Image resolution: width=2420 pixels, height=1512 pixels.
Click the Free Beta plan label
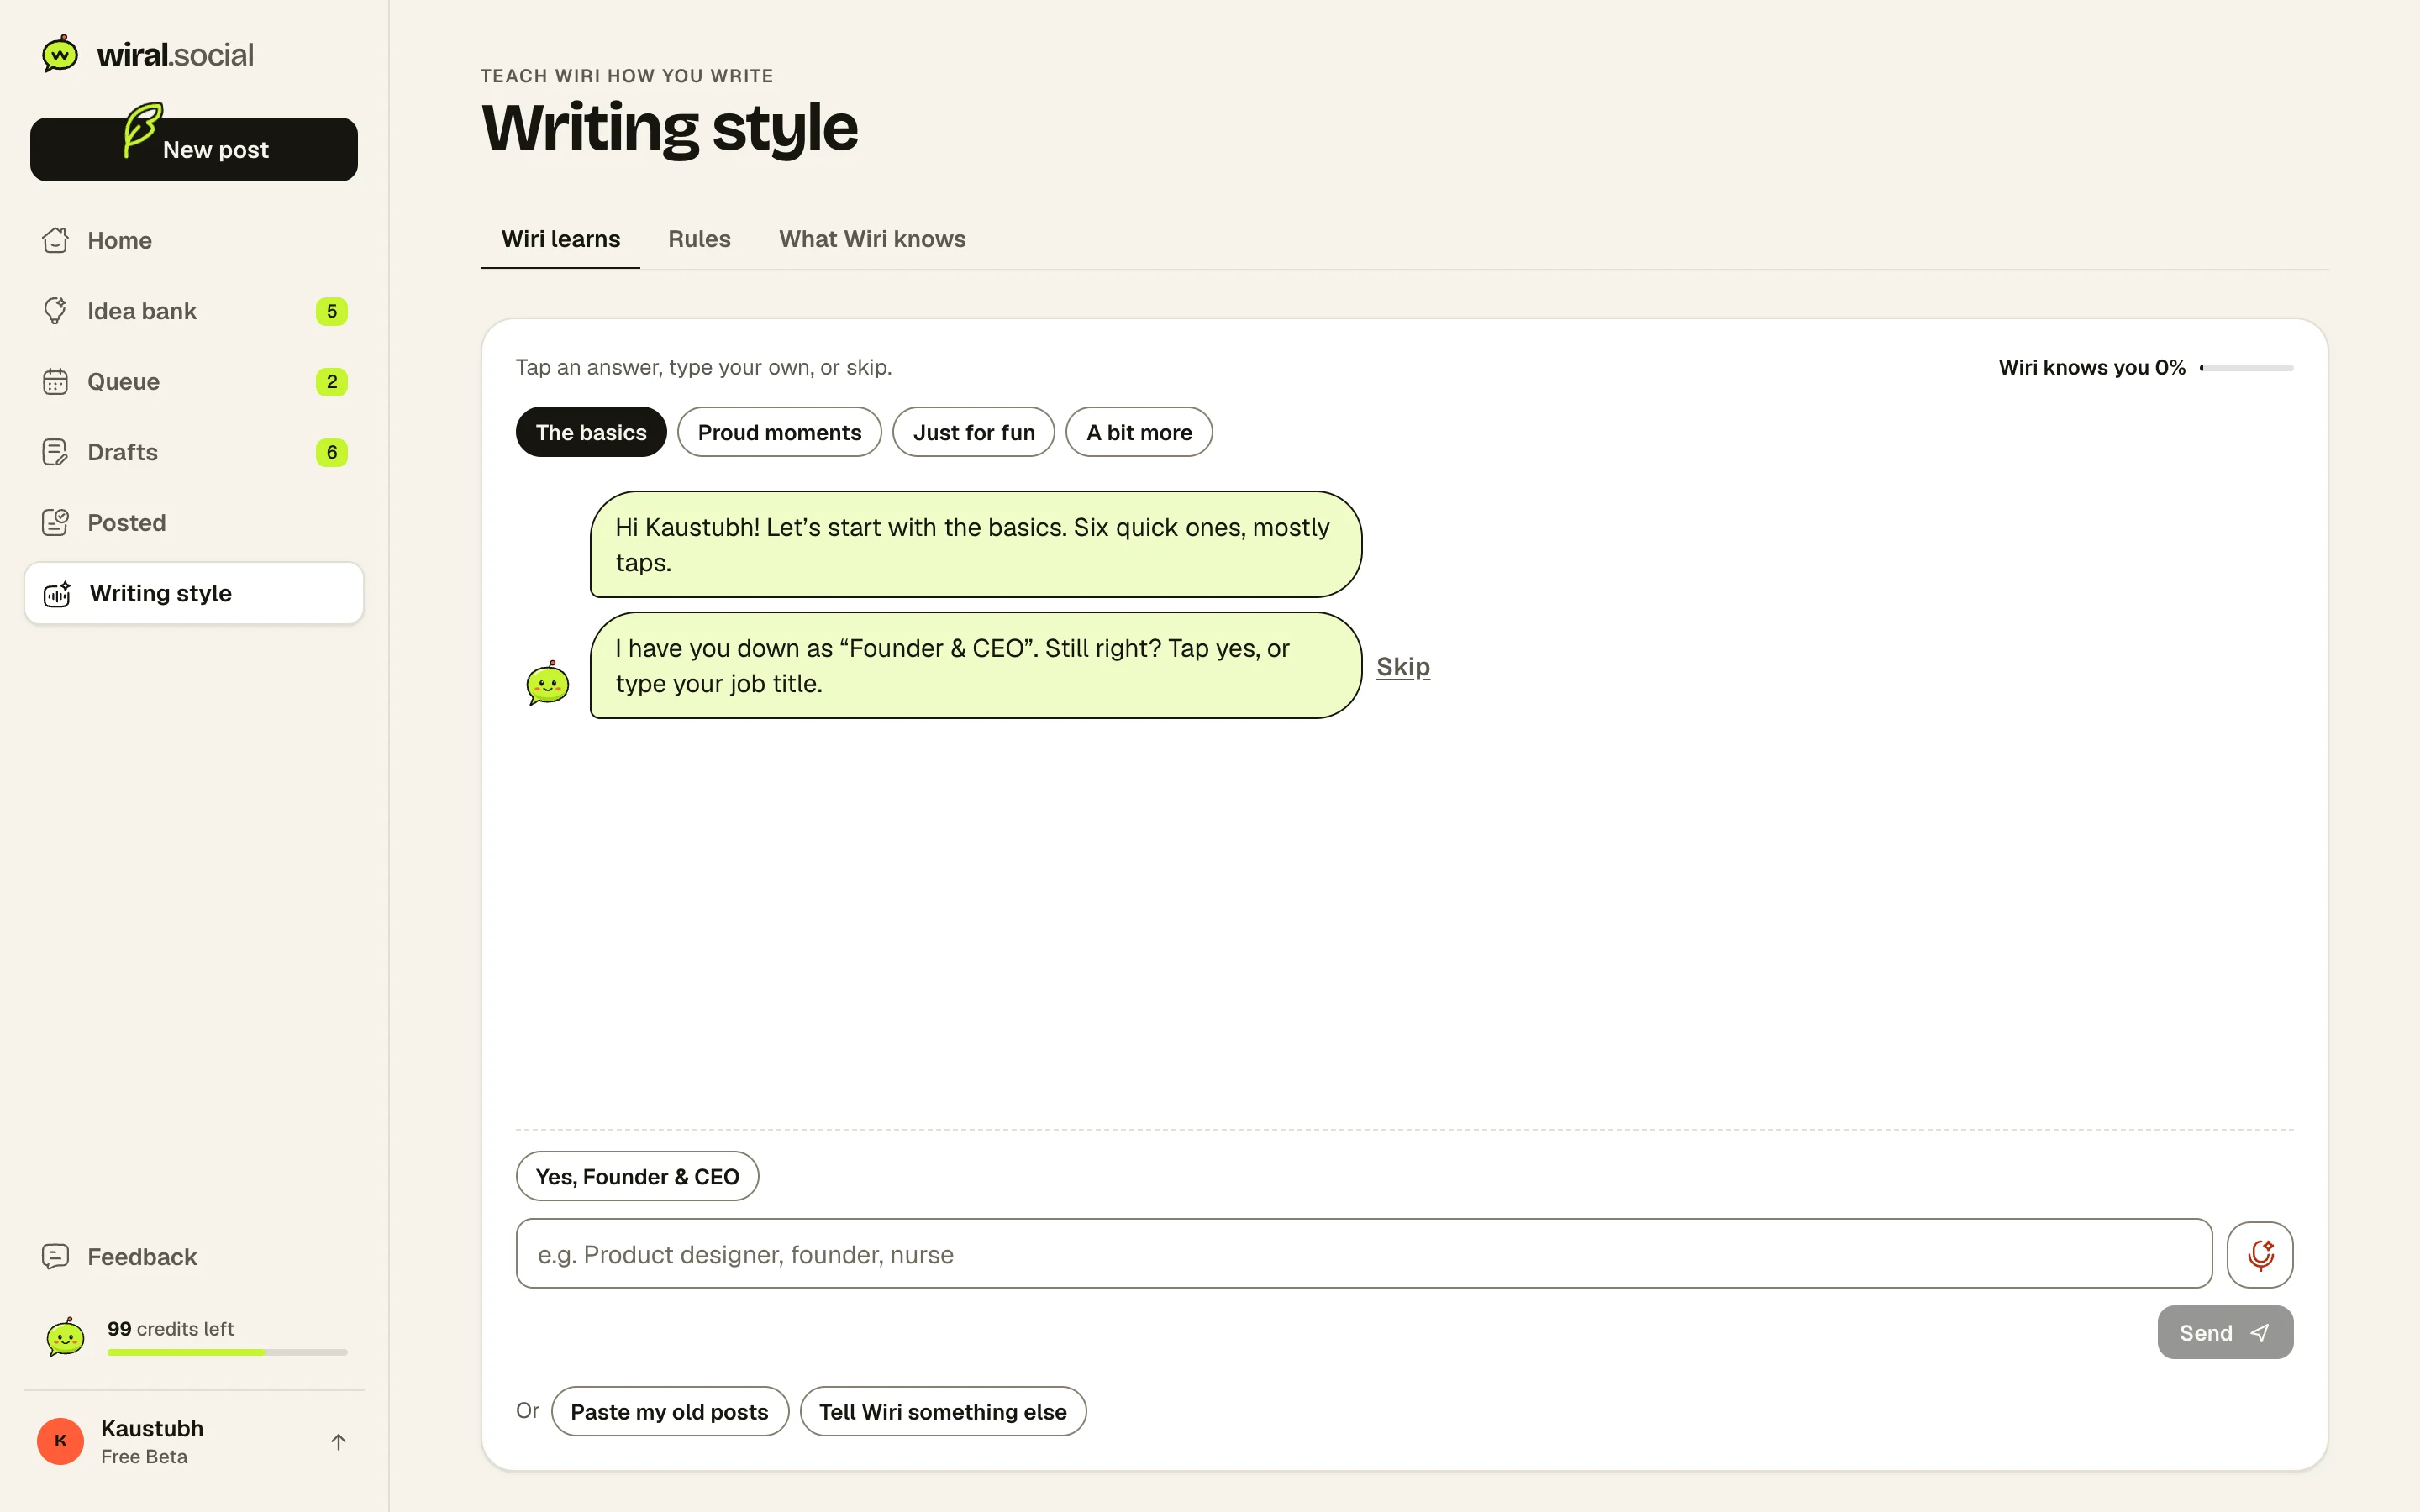tap(144, 1457)
